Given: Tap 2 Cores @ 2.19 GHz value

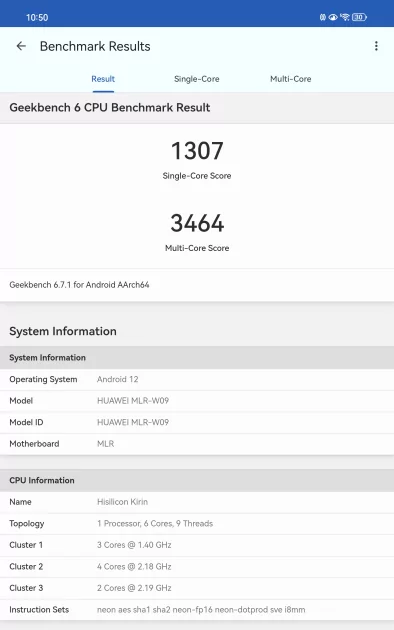Looking at the screenshot, I should coord(134,588).
